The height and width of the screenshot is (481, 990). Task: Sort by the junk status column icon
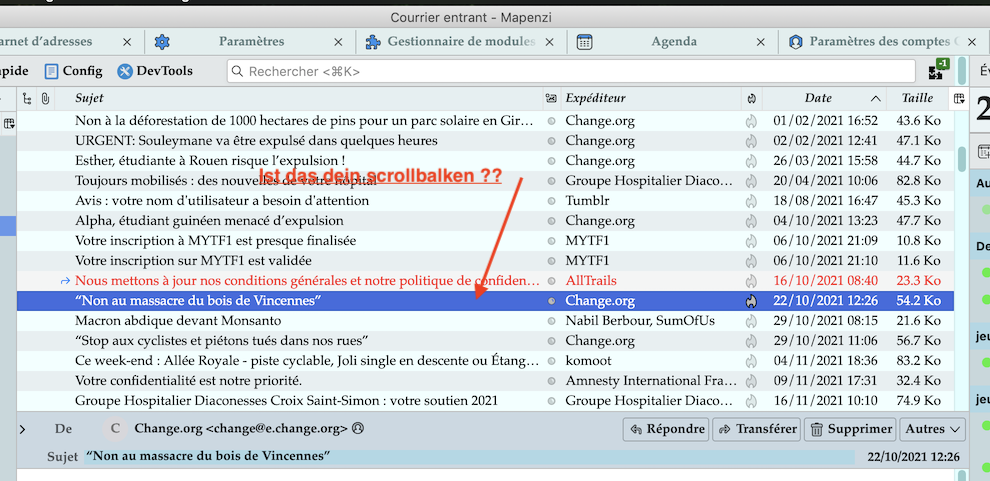751,98
